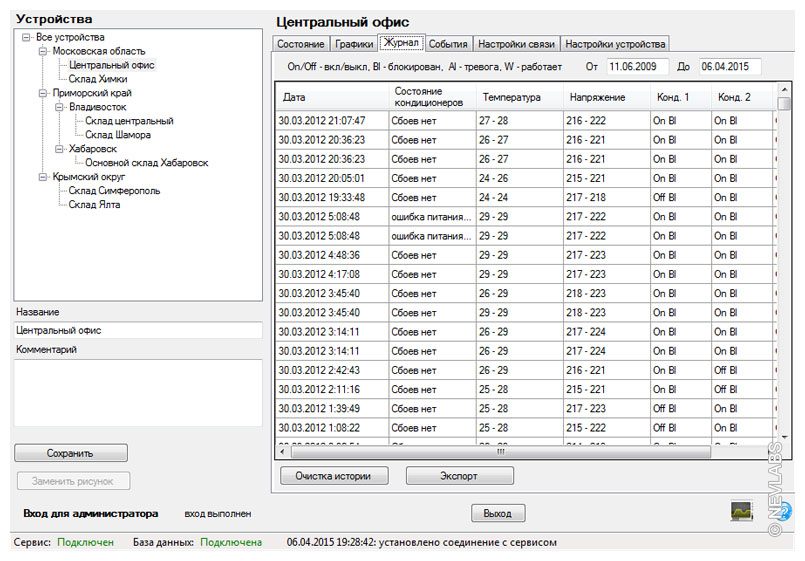805x561 pixels.
Task: Click the horizontal scrollbar under the journal table
Action: pyautogui.click(x=500, y=451)
